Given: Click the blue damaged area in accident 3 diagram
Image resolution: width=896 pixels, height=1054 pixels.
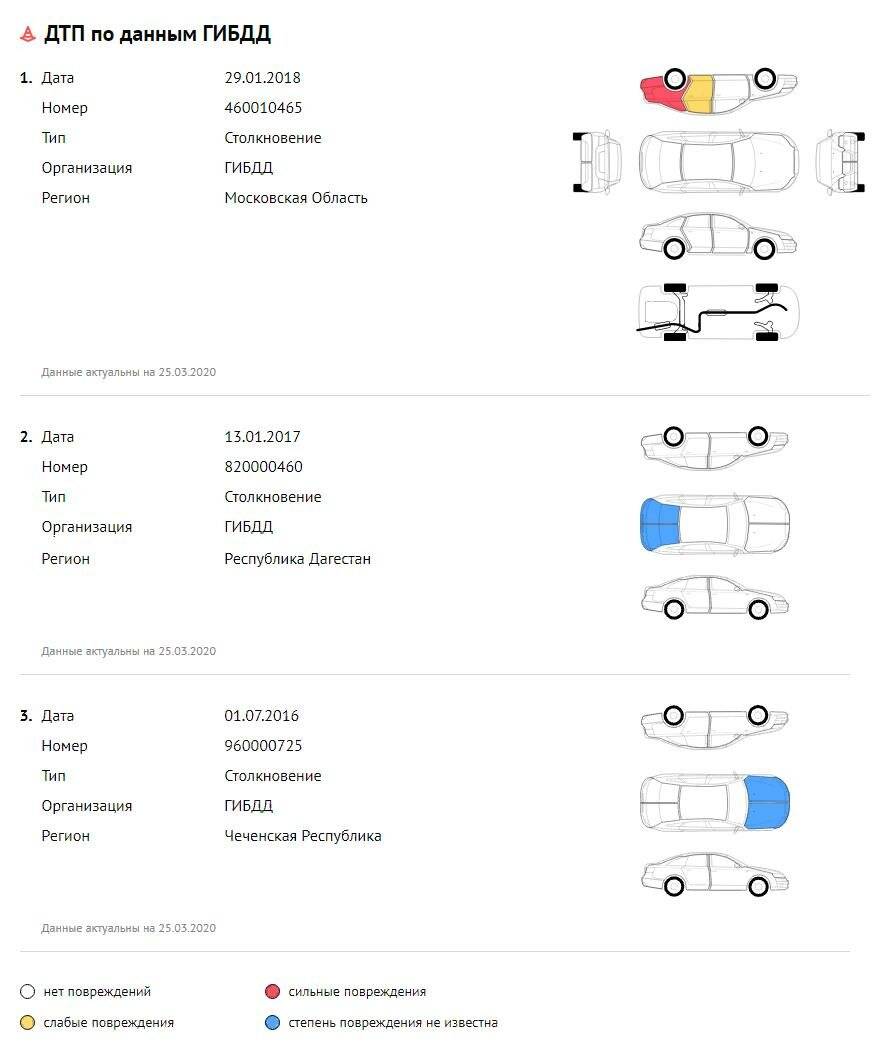Looking at the screenshot, I should 767,802.
